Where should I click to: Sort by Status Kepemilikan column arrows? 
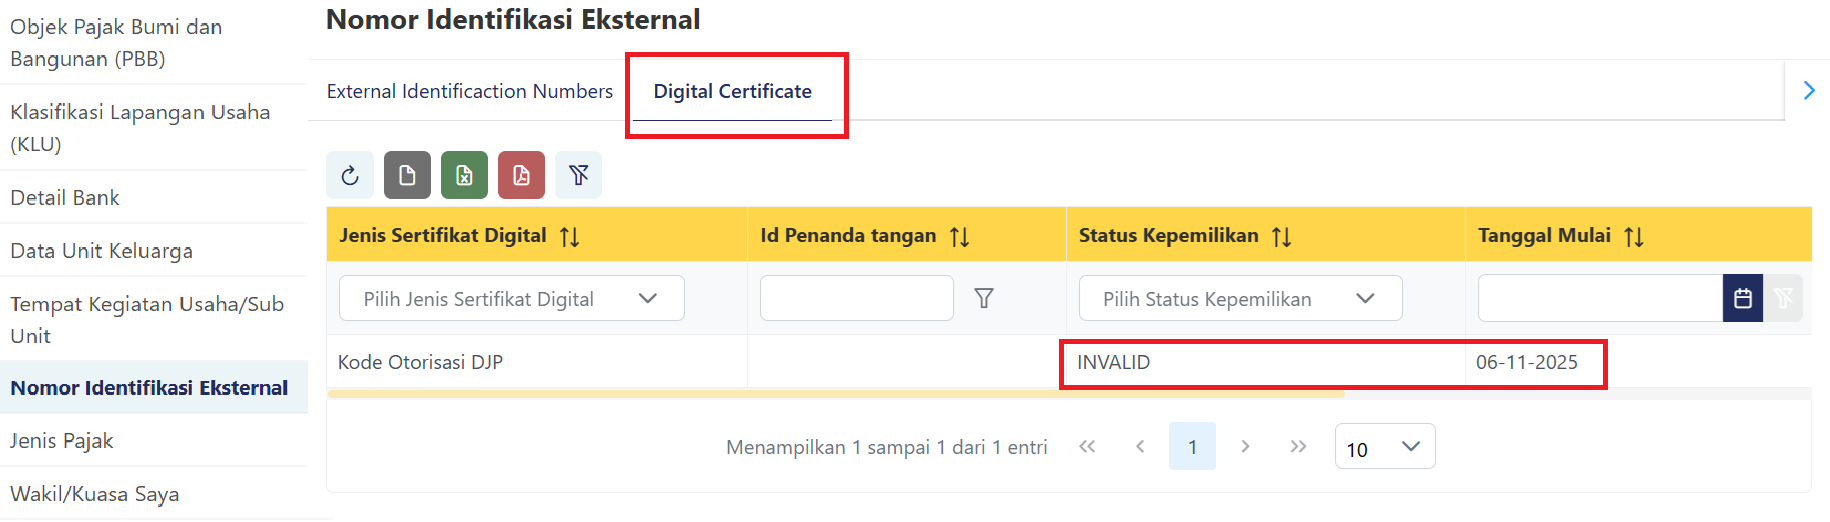(1281, 236)
